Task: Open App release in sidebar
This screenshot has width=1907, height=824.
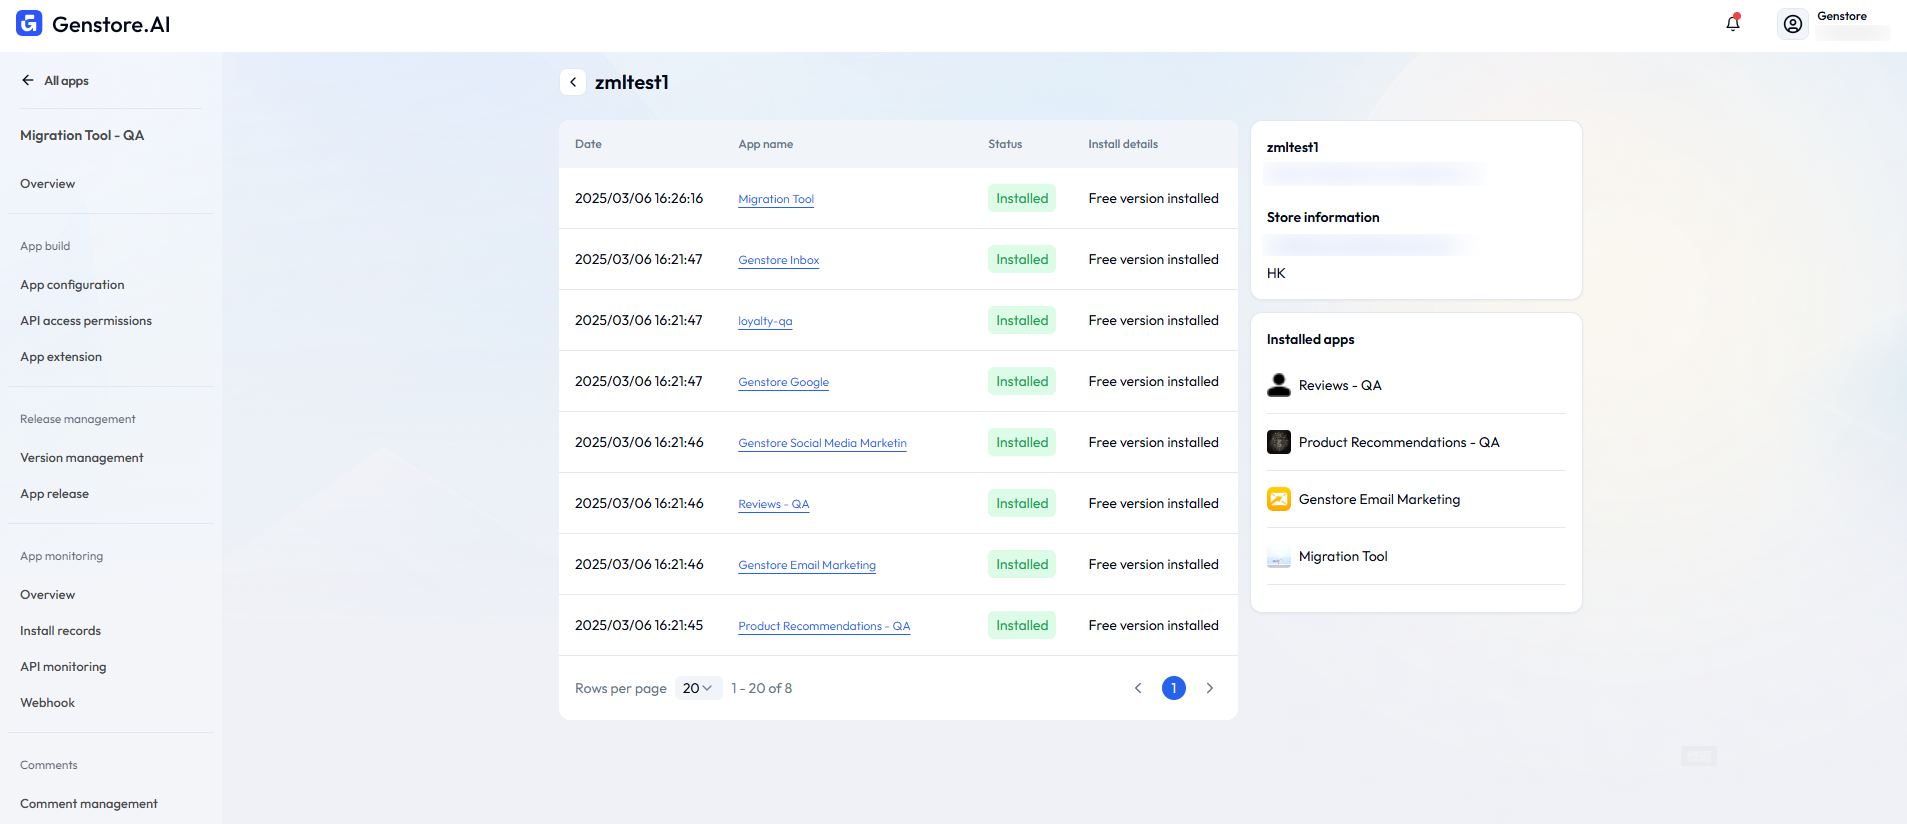Action: coord(55,494)
